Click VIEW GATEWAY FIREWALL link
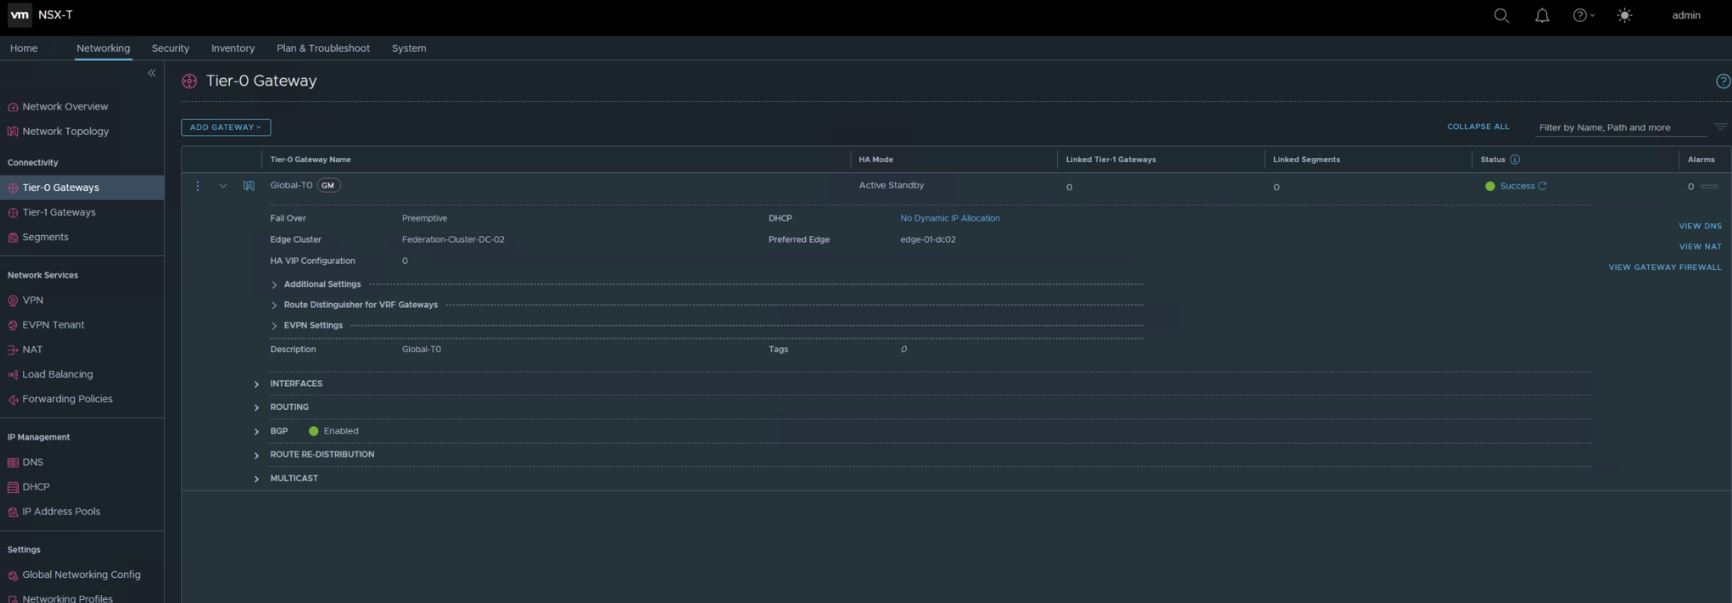The image size is (1732, 603). [1664, 267]
